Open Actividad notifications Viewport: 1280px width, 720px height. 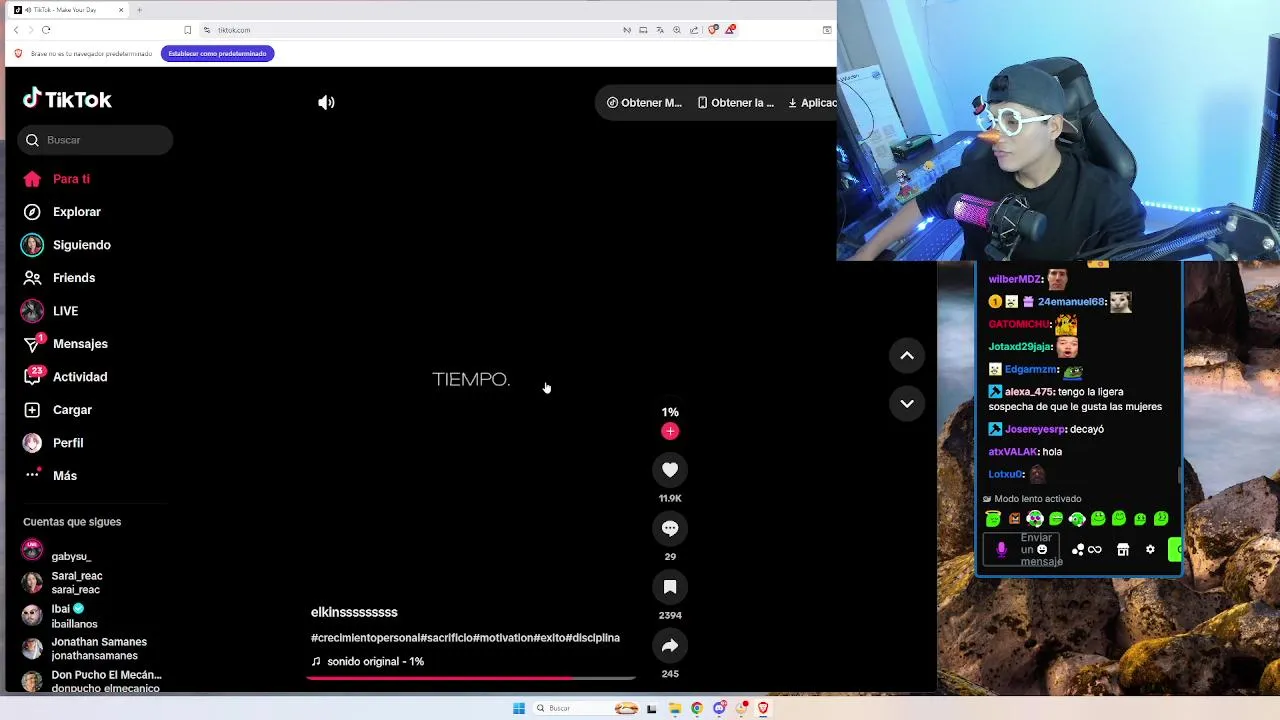(65, 377)
